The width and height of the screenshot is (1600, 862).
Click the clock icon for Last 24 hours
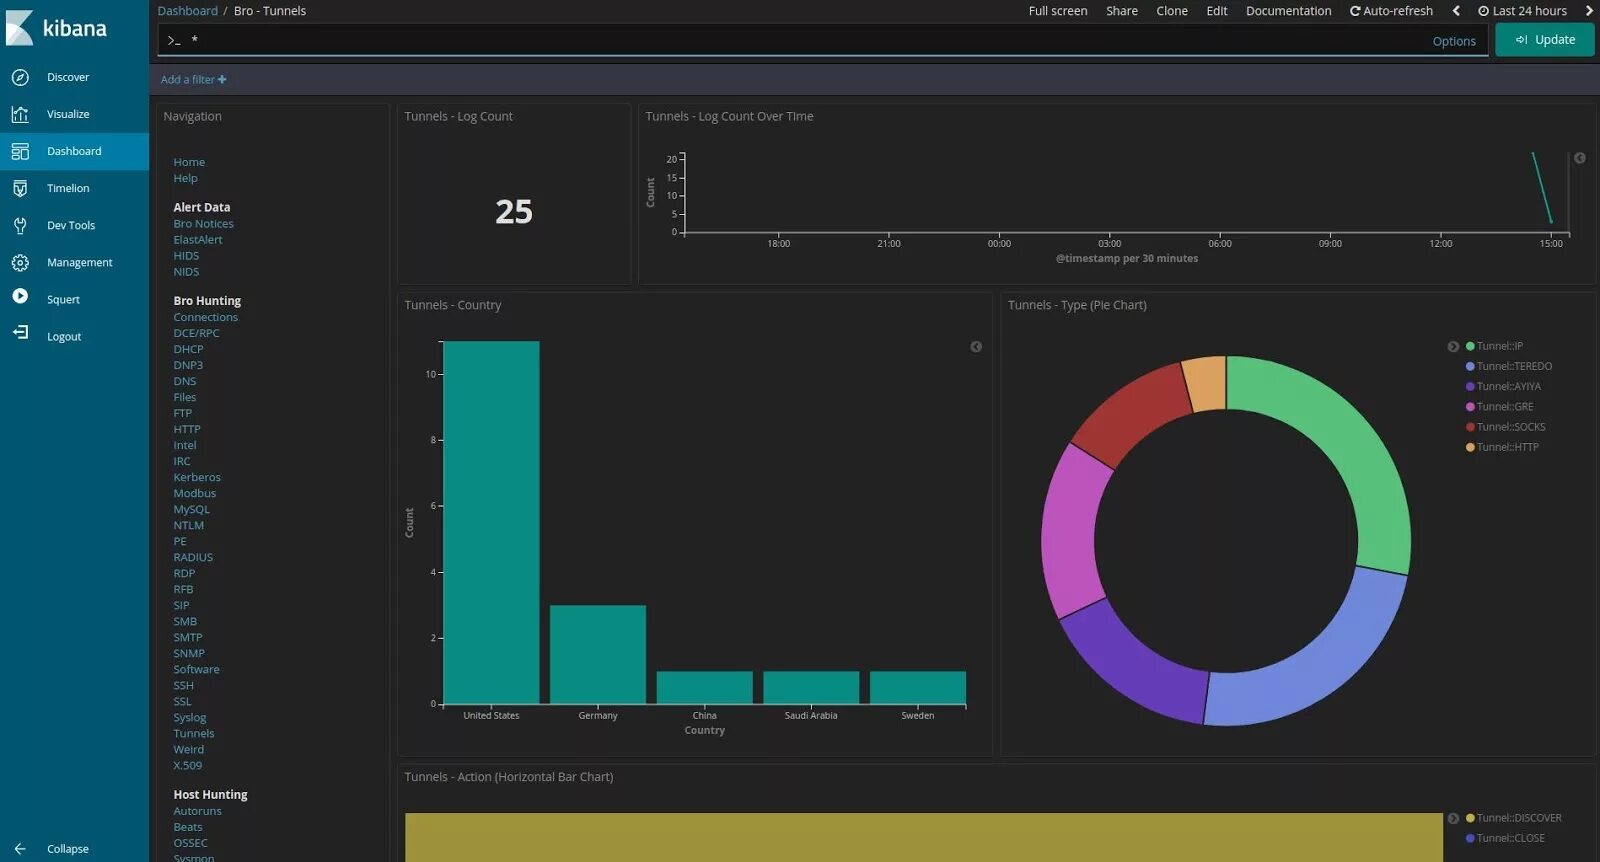[x=1484, y=11]
